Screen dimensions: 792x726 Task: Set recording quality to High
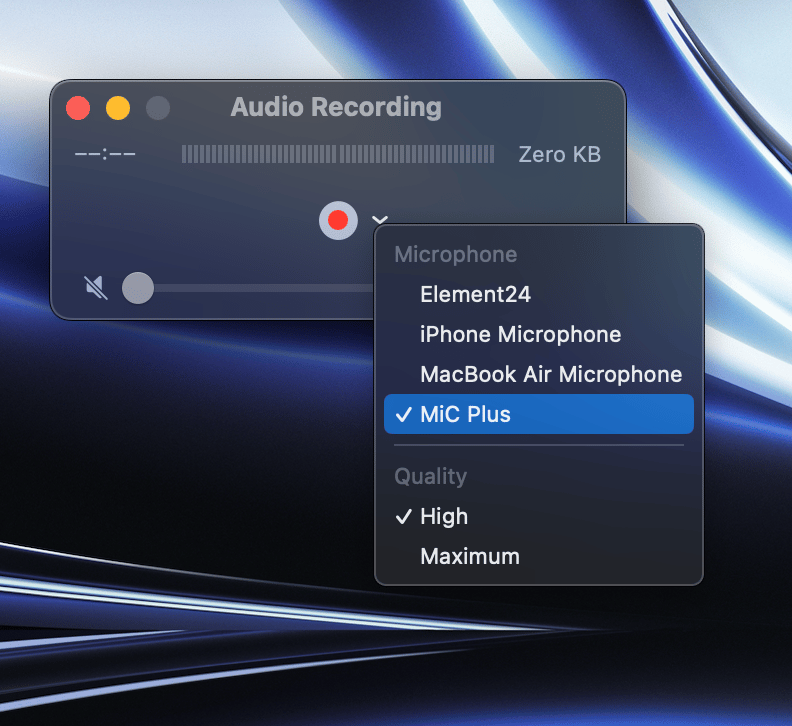tap(538, 516)
